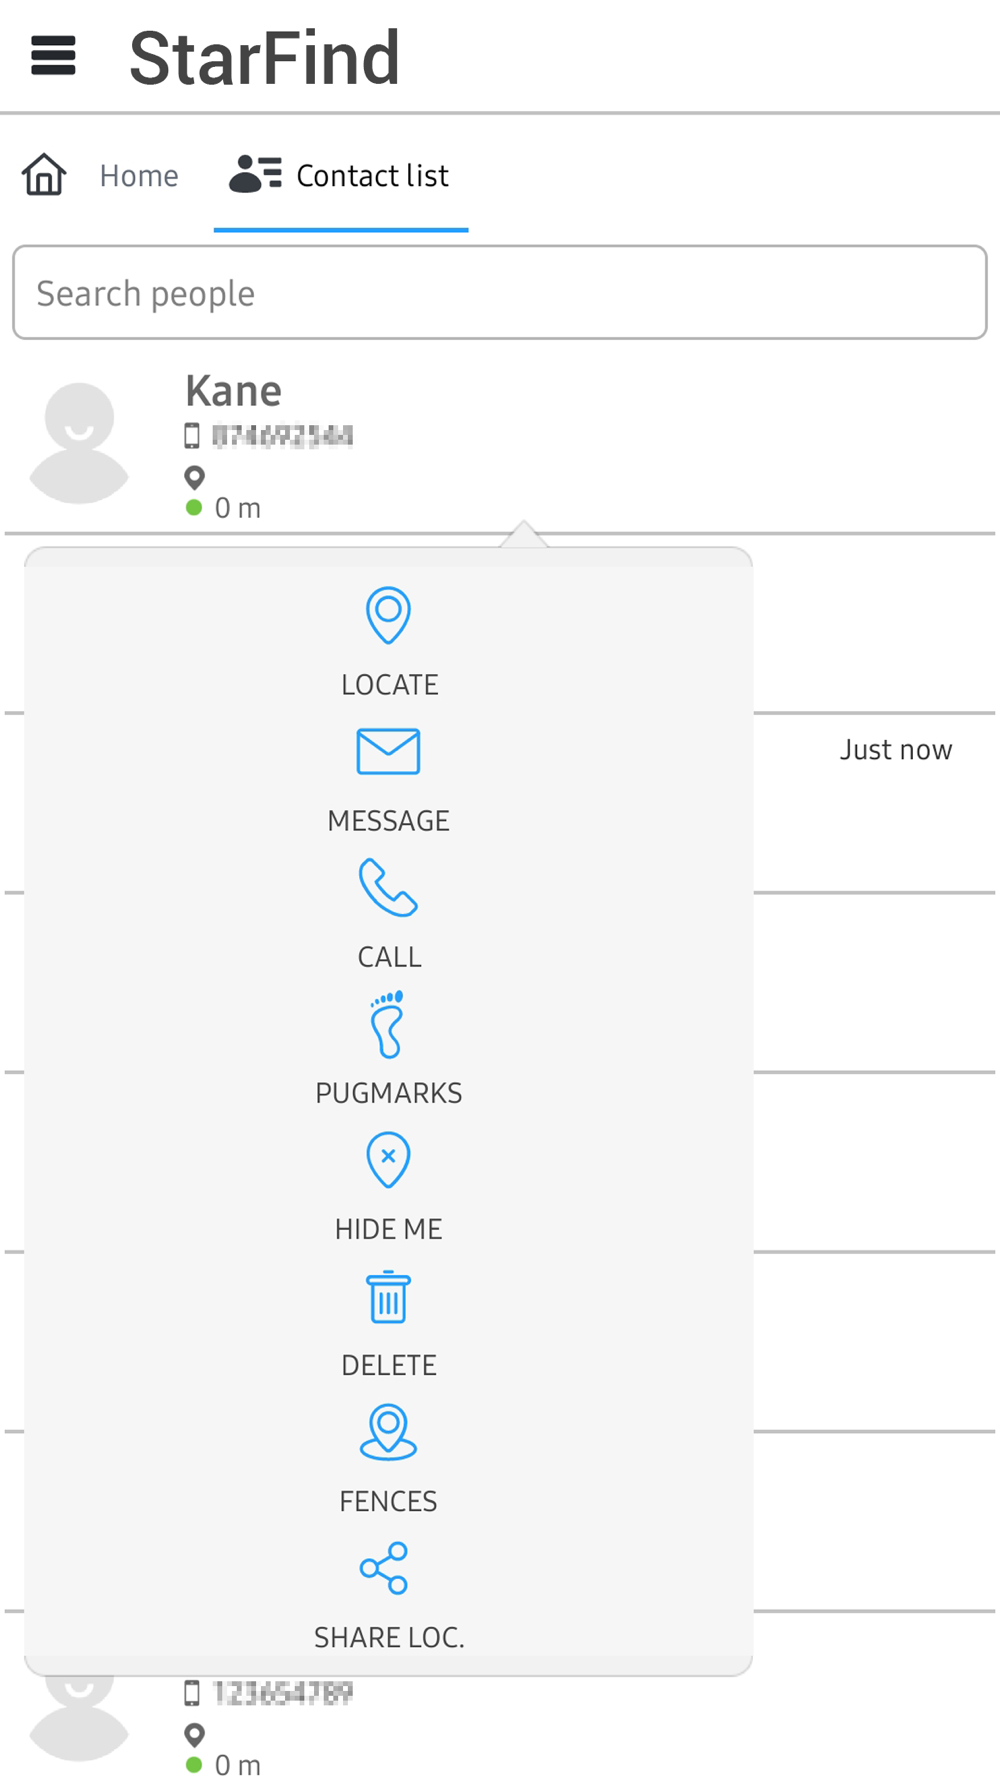The height and width of the screenshot is (1778, 1000).
Task: Tap the Home house icon
Action: tap(44, 175)
